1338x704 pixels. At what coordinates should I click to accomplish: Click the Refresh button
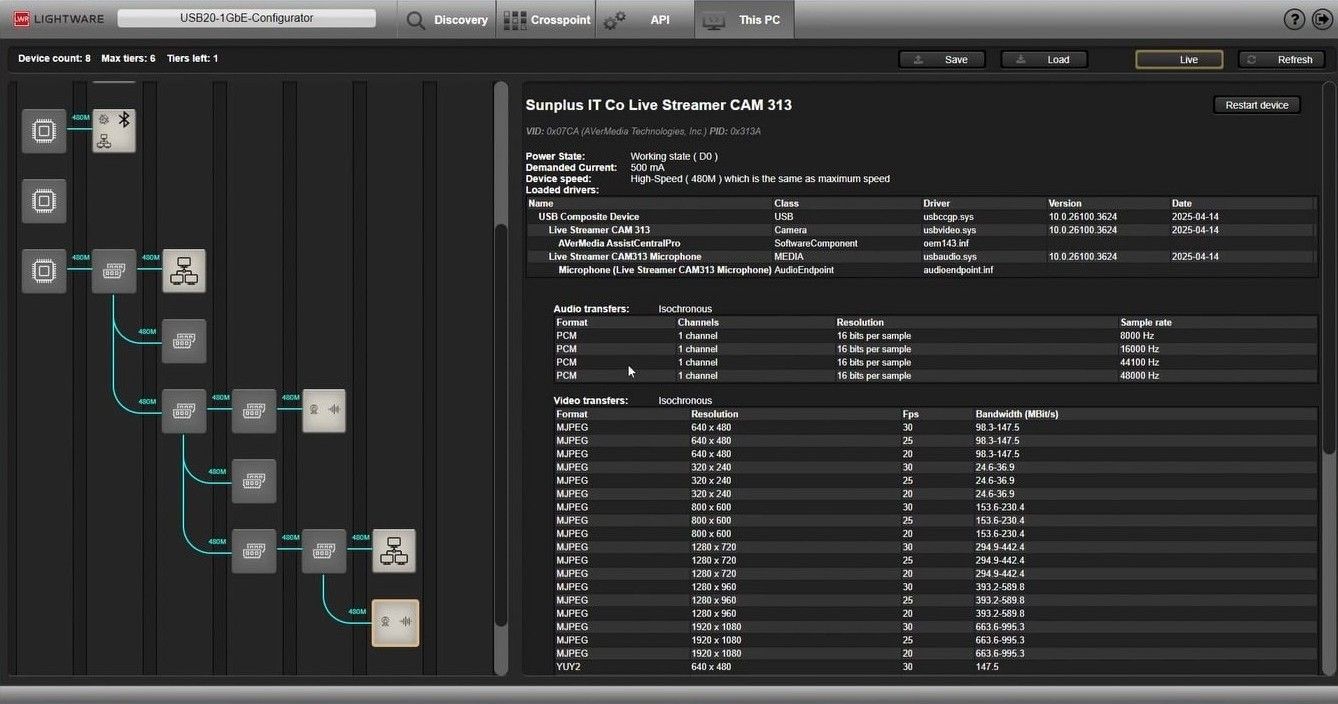point(1282,59)
